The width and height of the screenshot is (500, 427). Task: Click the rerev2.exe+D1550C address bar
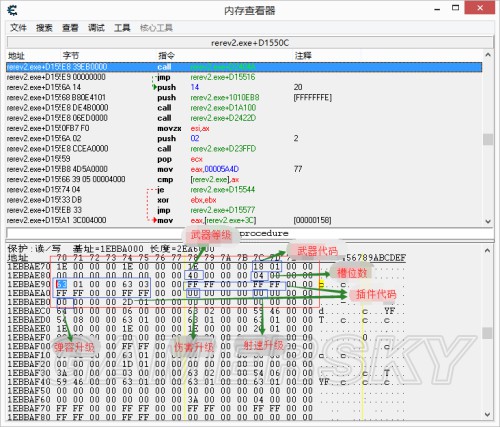click(250, 43)
